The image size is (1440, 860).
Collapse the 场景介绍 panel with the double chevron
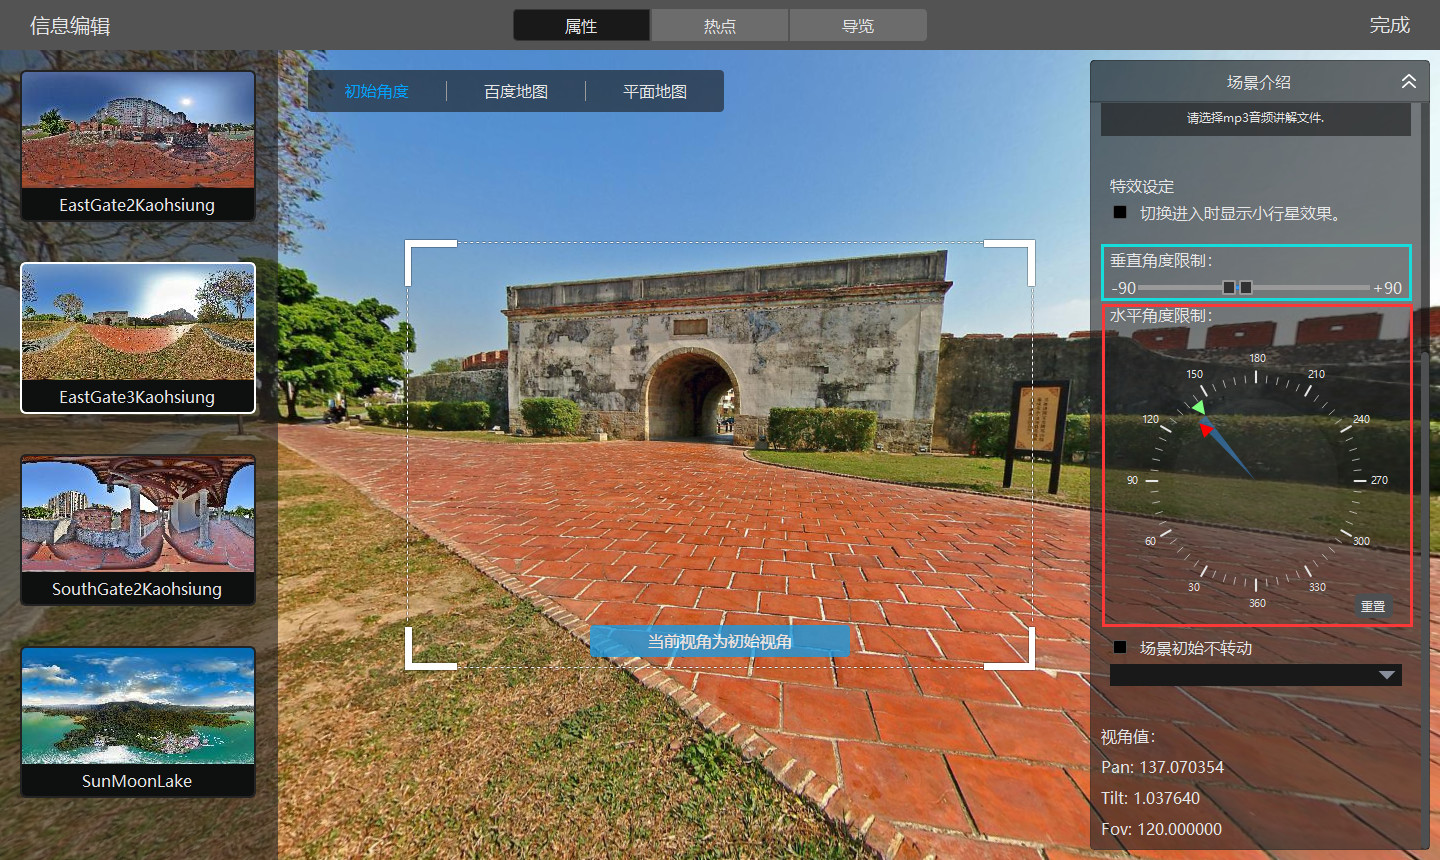[1408, 82]
